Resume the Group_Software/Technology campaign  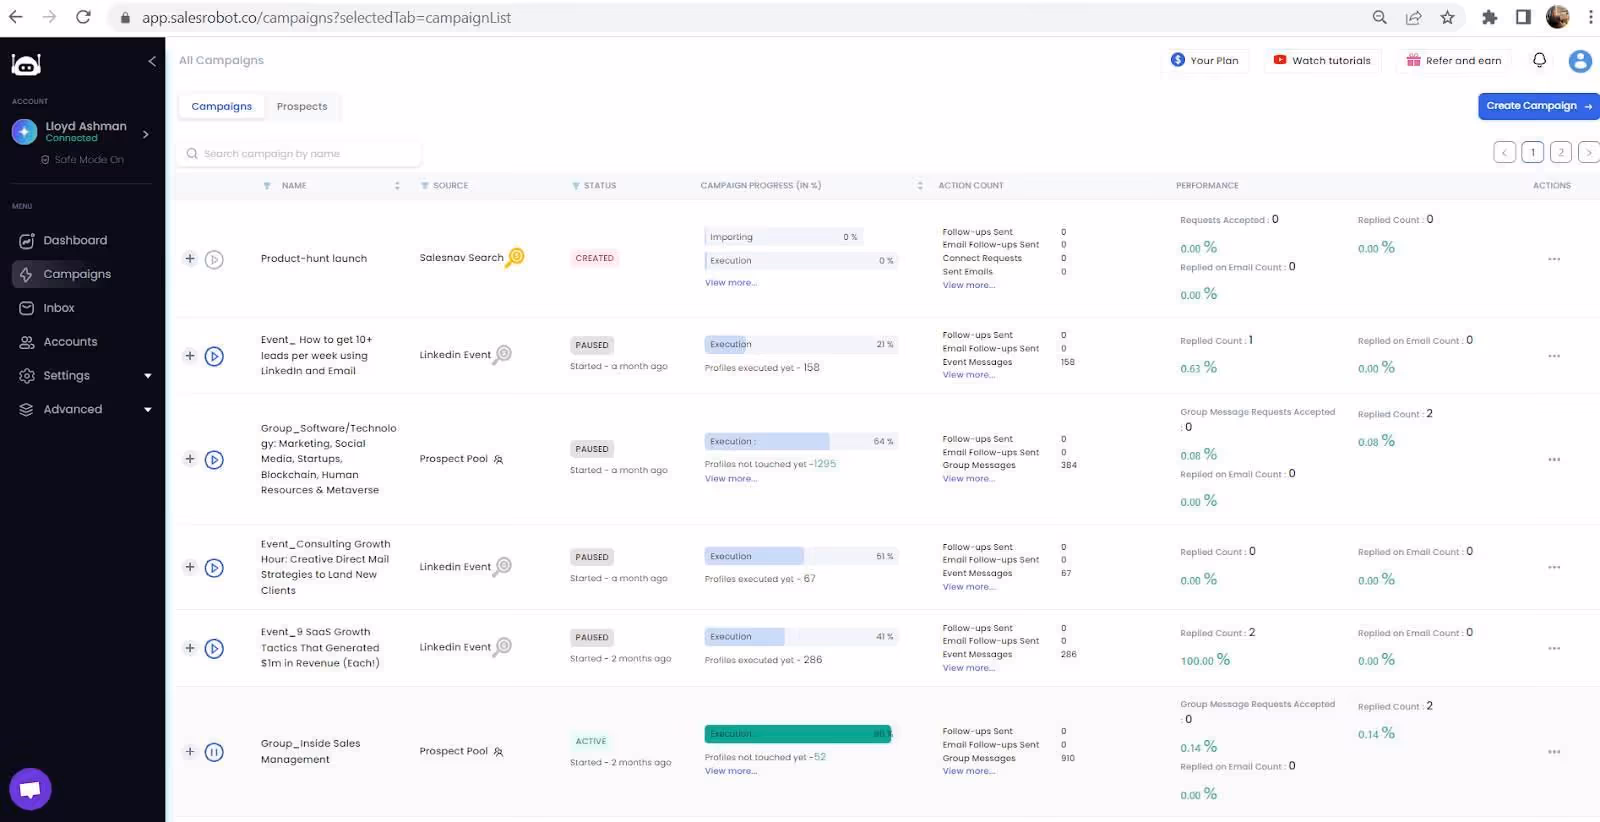pos(214,460)
